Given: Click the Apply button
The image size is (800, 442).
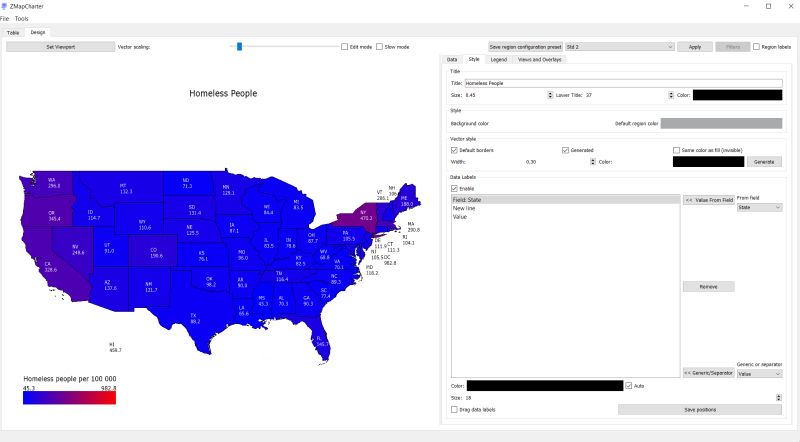Looking at the screenshot, I should 694,47.
